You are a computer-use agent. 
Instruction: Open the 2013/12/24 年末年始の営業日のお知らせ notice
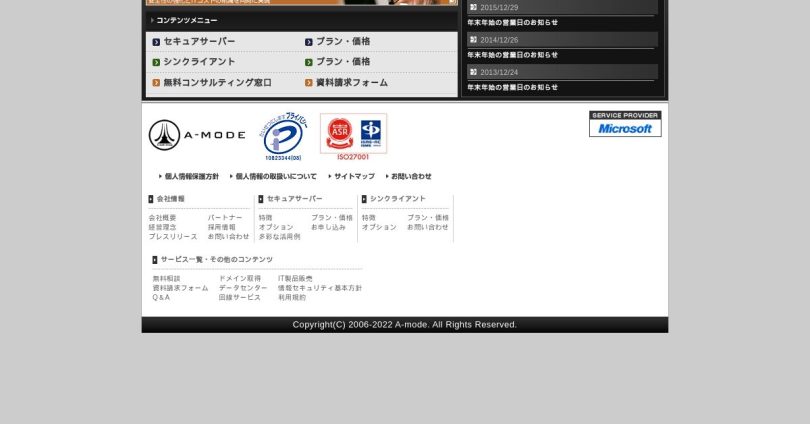[512, 88]
